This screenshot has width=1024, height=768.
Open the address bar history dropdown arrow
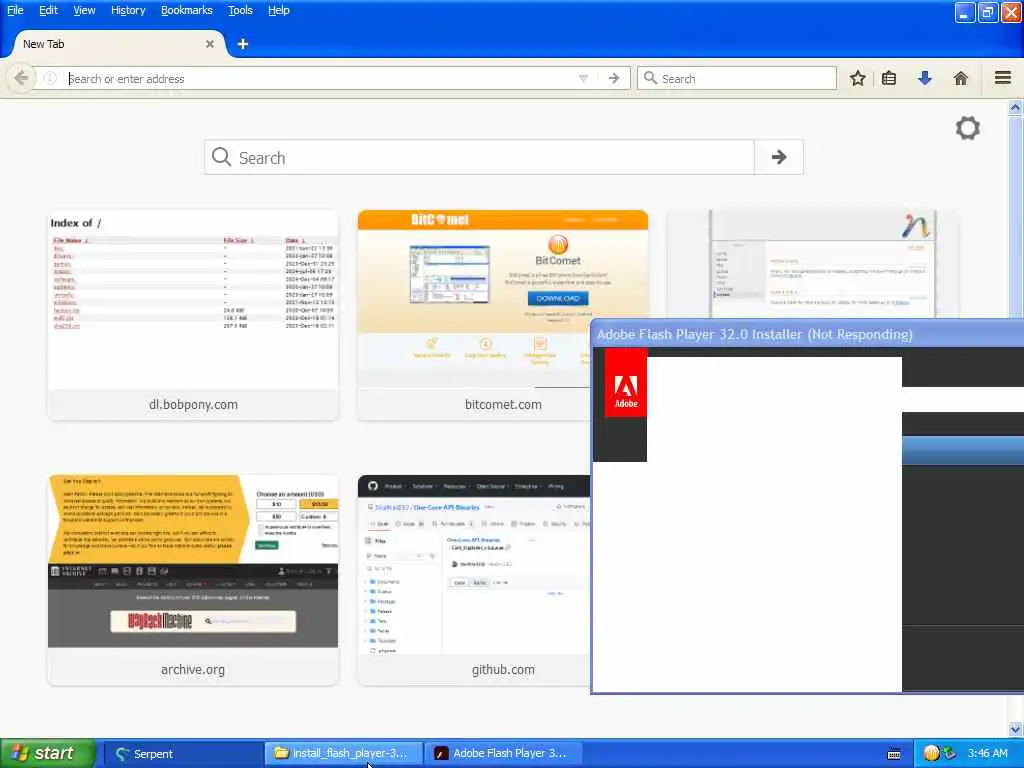(583, 78)
